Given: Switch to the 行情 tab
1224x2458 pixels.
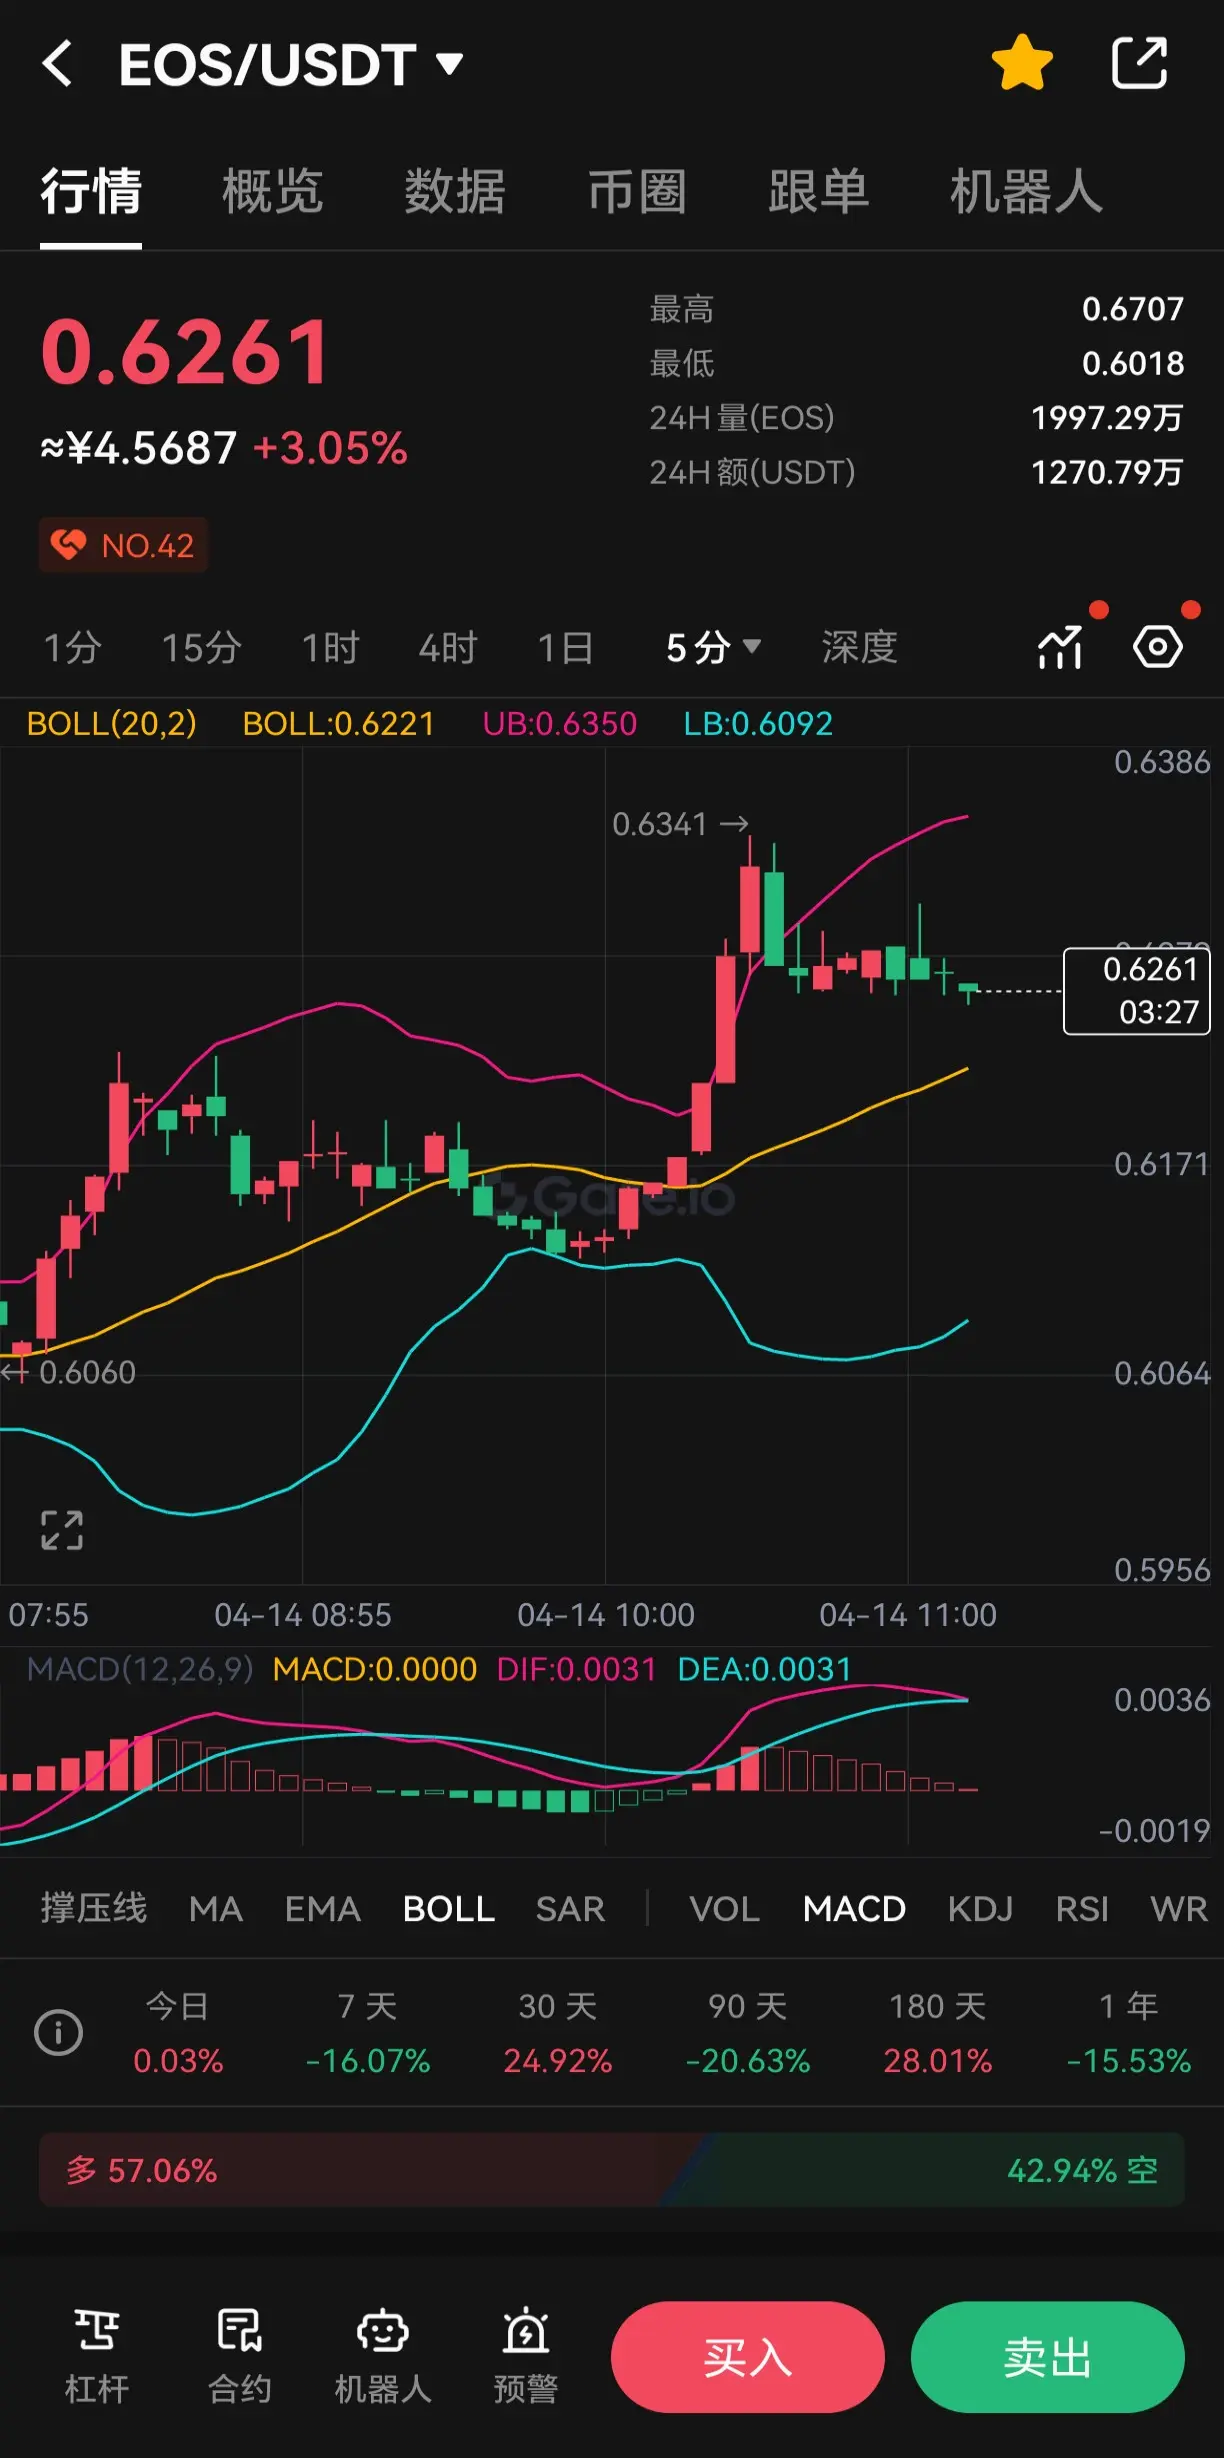Looking at the screenshot, I should tap(91, 191).
